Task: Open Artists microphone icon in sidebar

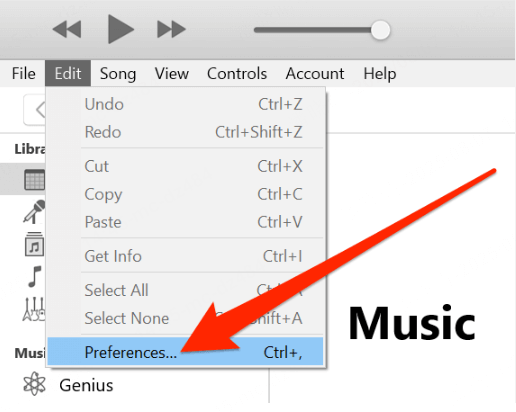Action: point(34,211)
